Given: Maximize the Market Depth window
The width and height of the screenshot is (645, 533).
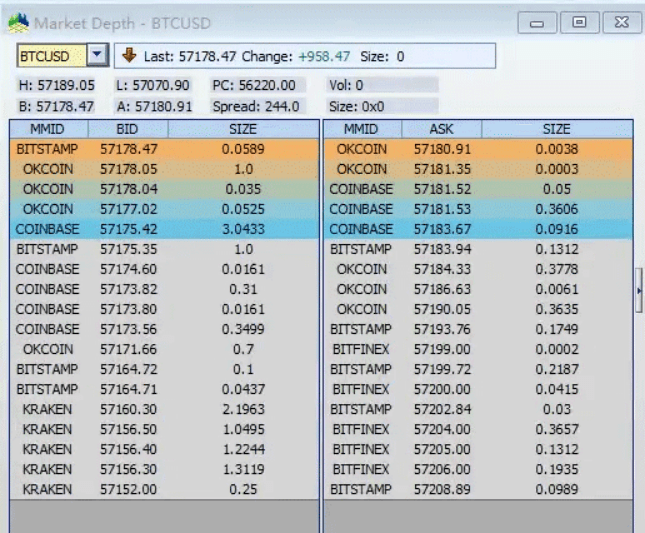Looking at the screenshot, I should tap(579, 22).
